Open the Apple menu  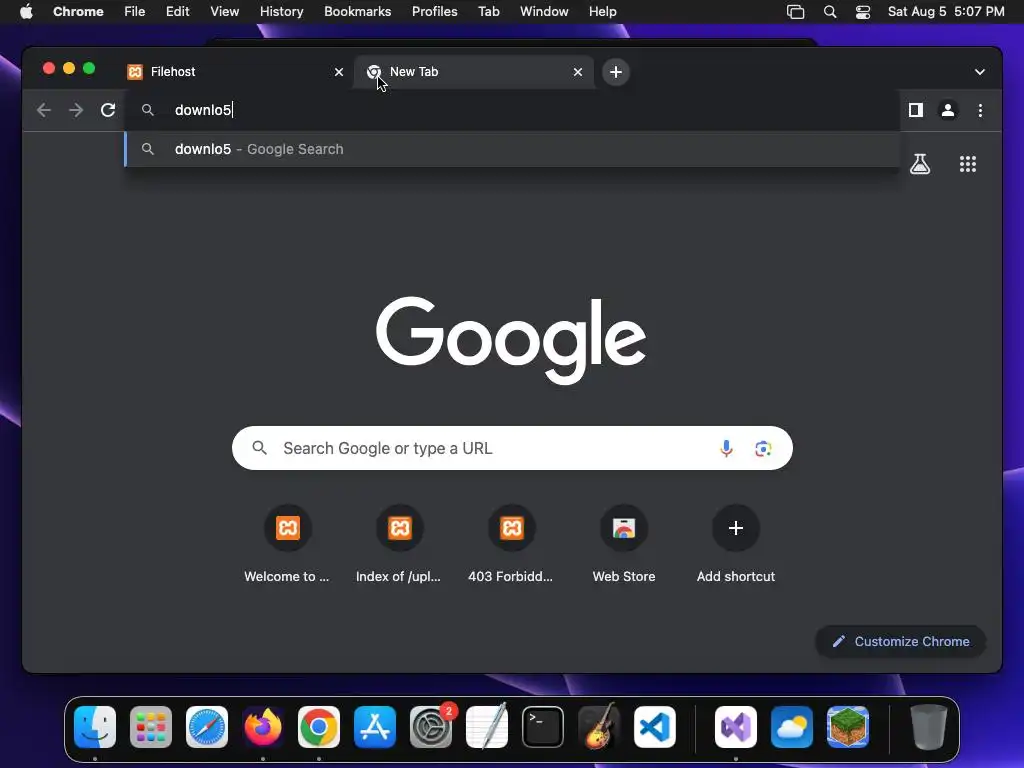(26, 12)
